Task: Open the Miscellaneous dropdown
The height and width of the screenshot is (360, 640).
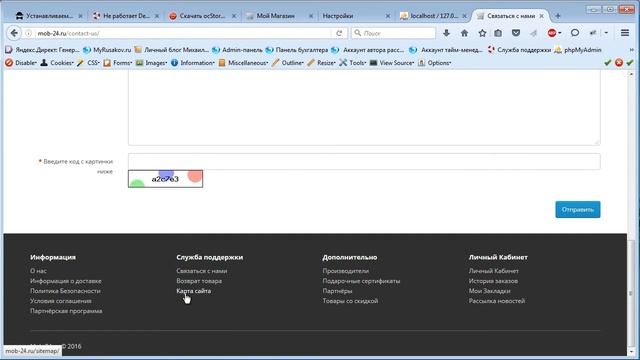Action: click(243, 63)
